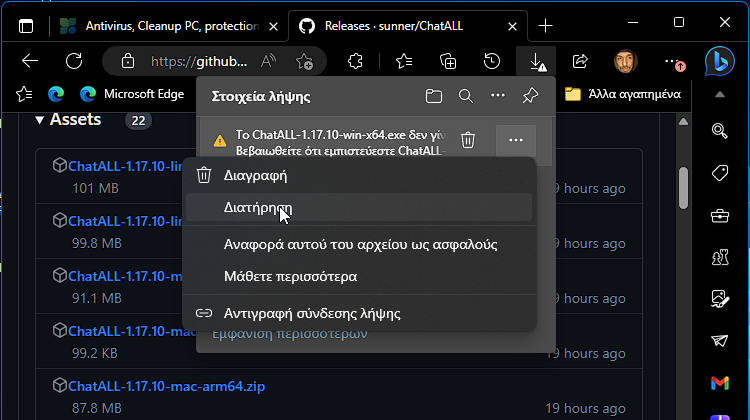This screenshot has width=750, height=420.
Task: Open downloads folder icon in panel
Action: [x=434, y=96]
